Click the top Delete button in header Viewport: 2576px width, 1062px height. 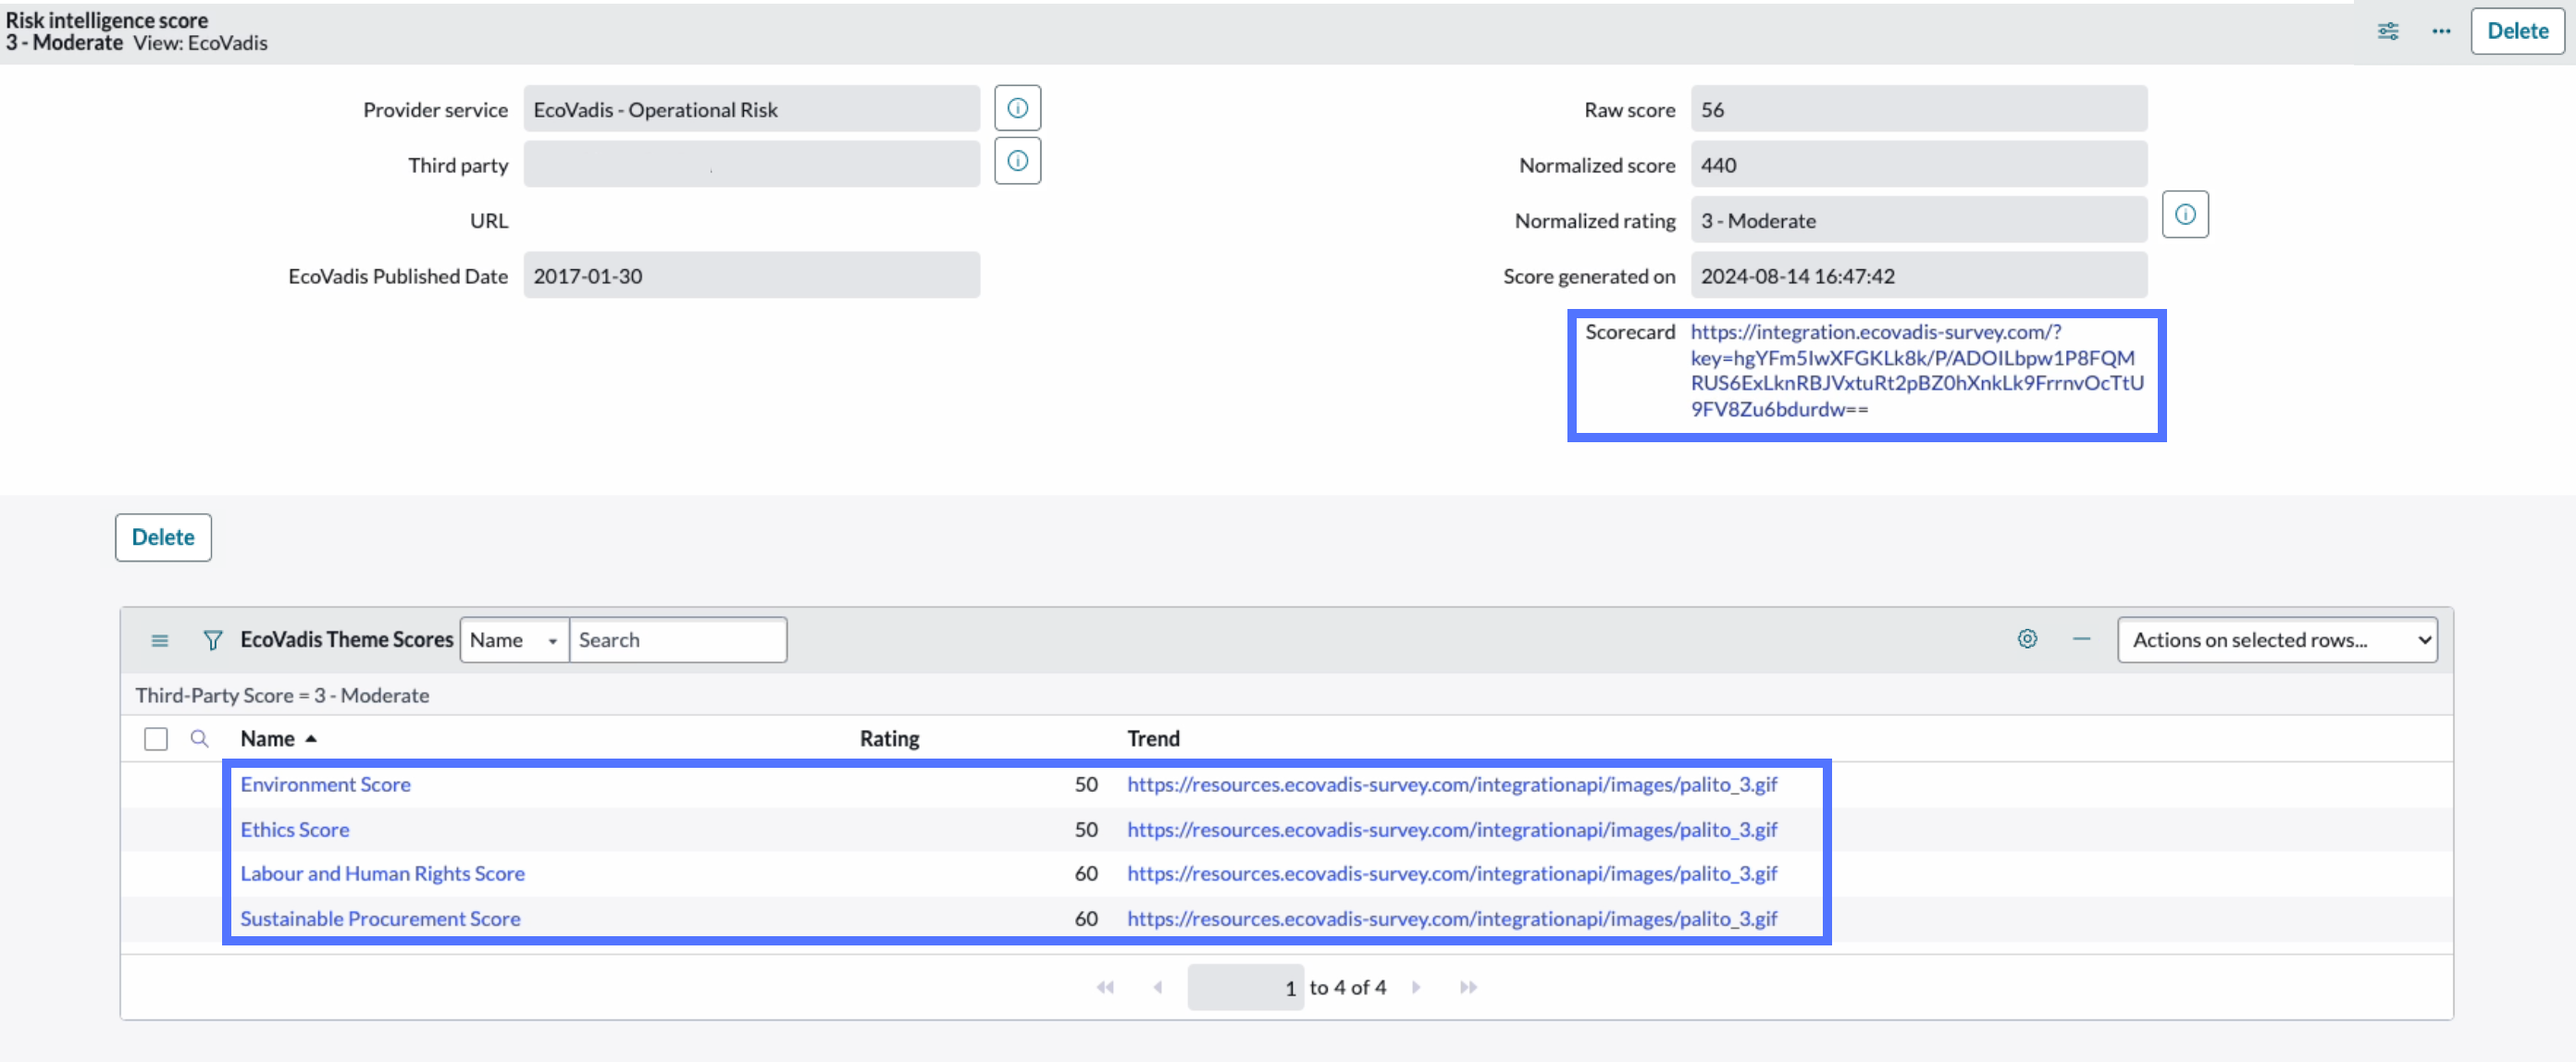click(2517, 31)
